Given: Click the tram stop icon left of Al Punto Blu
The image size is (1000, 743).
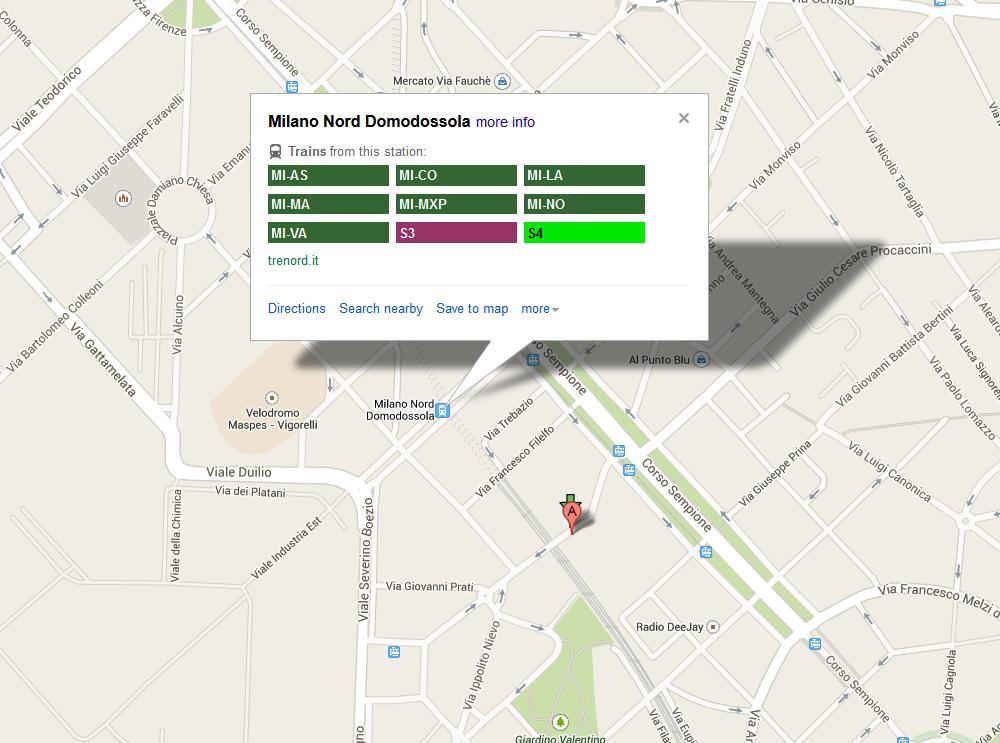Looking at the screenshot, I should [x=533, y=360].
